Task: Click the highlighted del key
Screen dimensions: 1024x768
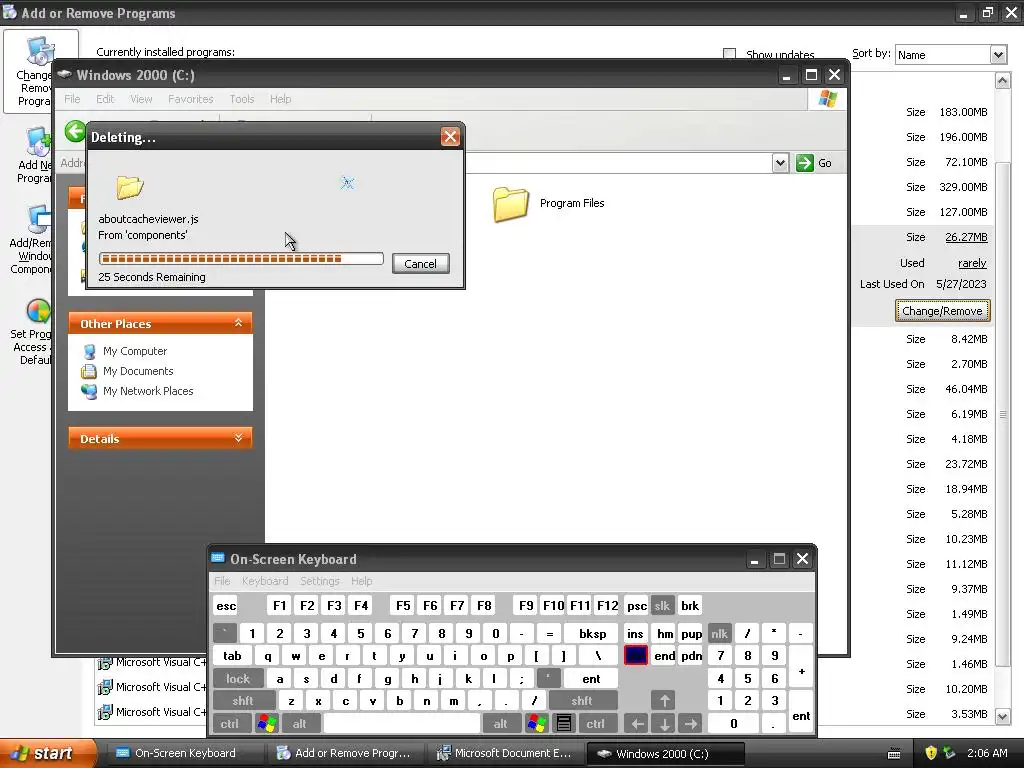Action: click(x=635, y=656)
